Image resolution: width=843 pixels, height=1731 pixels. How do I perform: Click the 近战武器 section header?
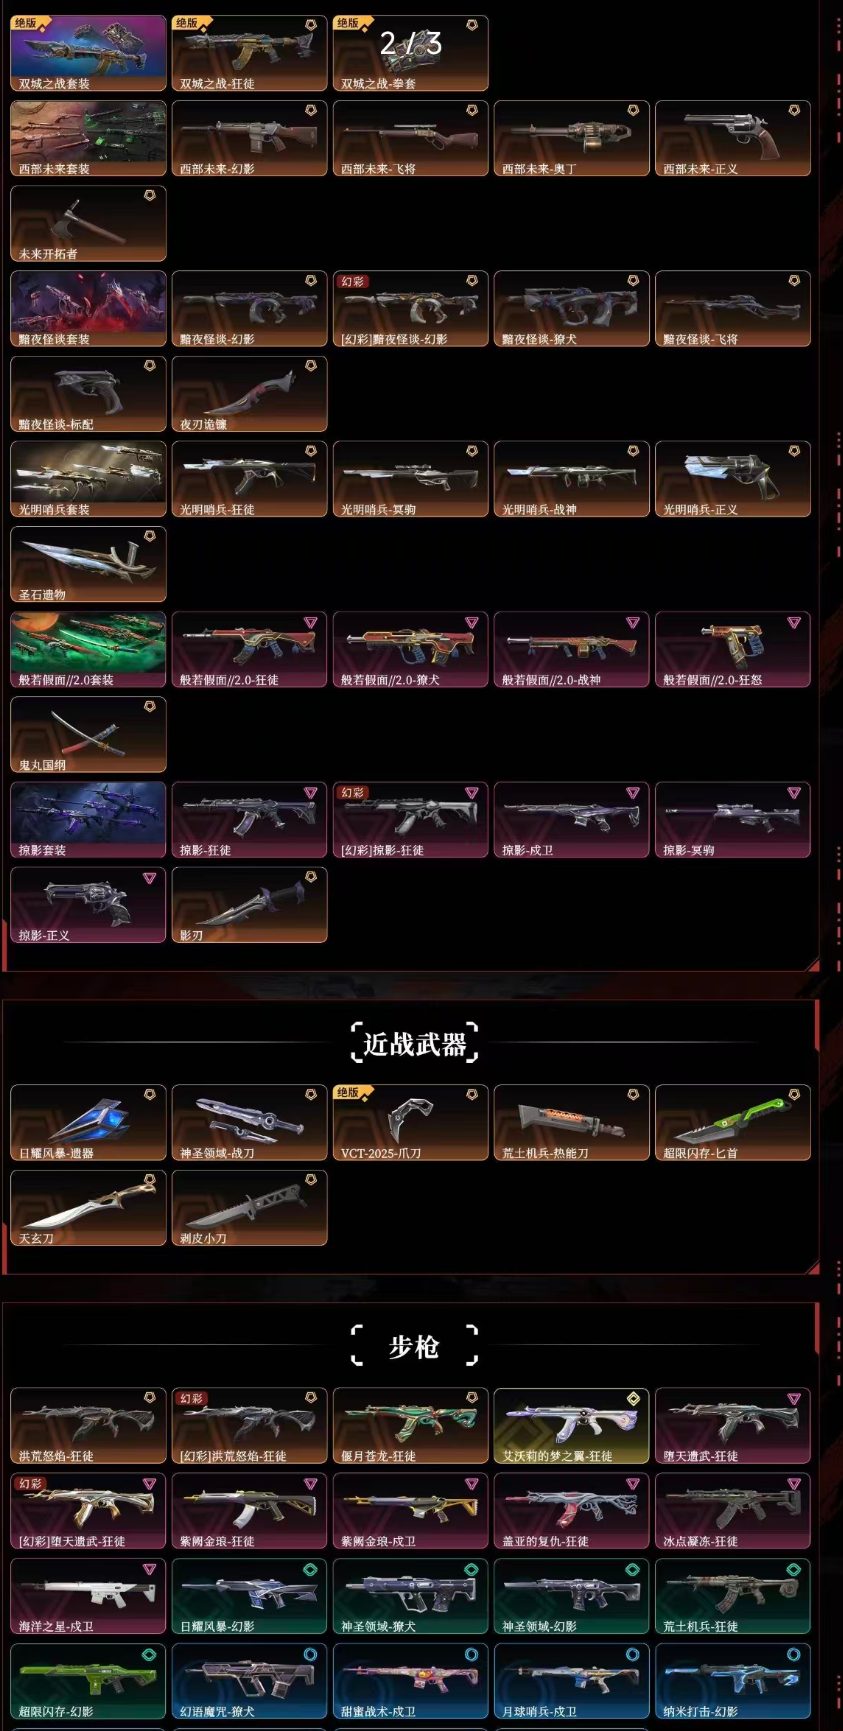tap(415, 1044)
